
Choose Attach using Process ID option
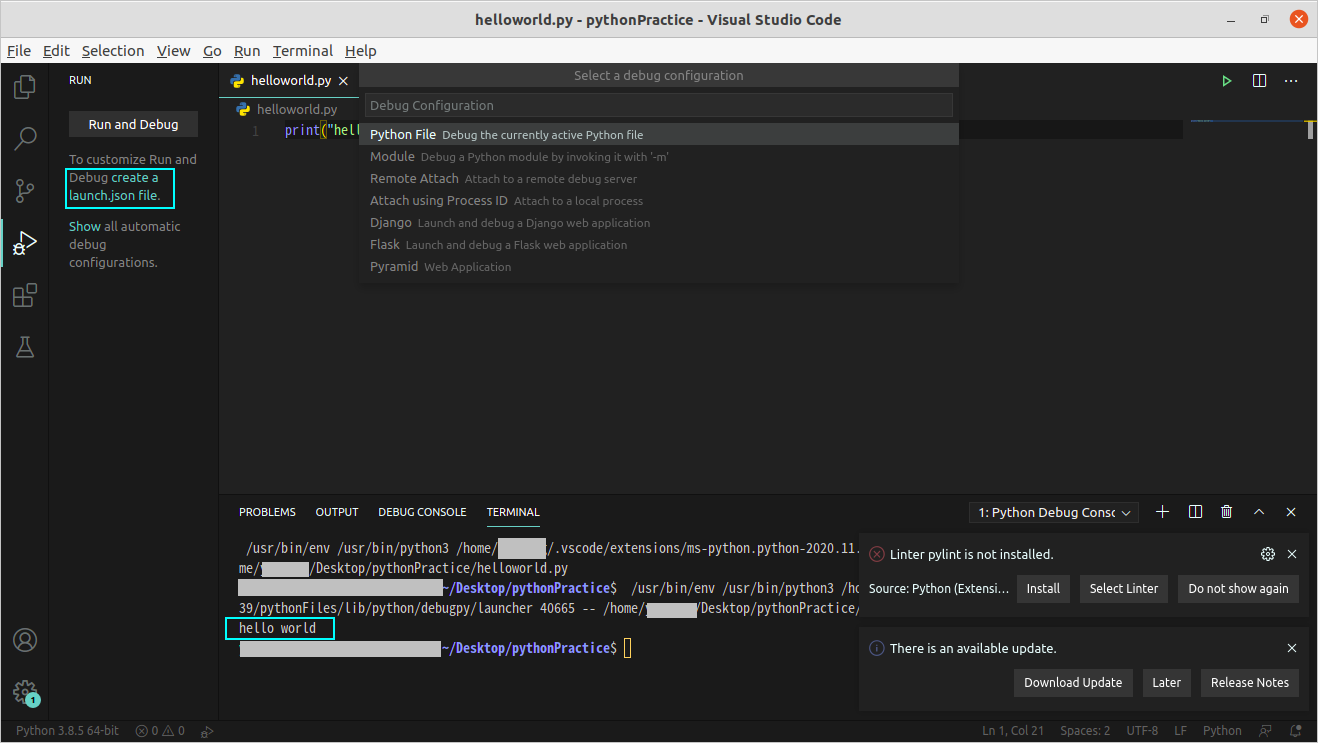pos(658,200)
